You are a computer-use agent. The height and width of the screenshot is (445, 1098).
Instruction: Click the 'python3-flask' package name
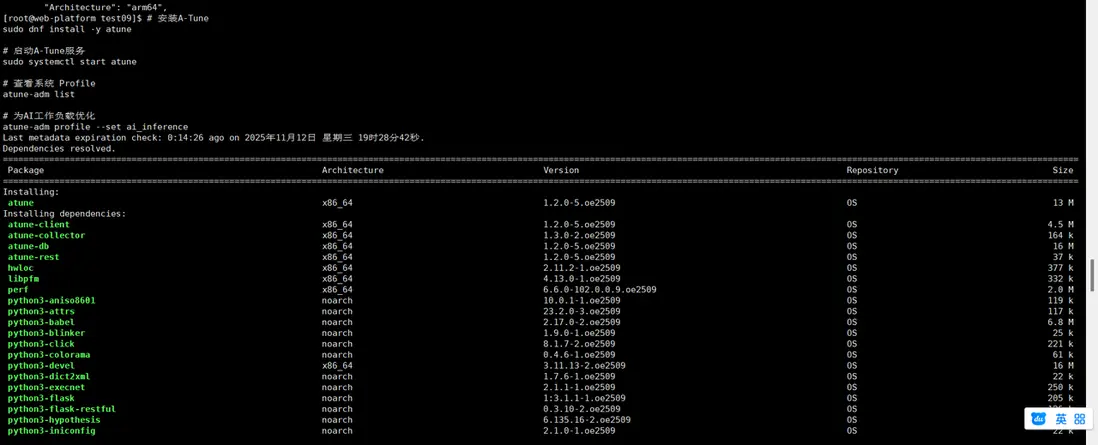point(41,398)
